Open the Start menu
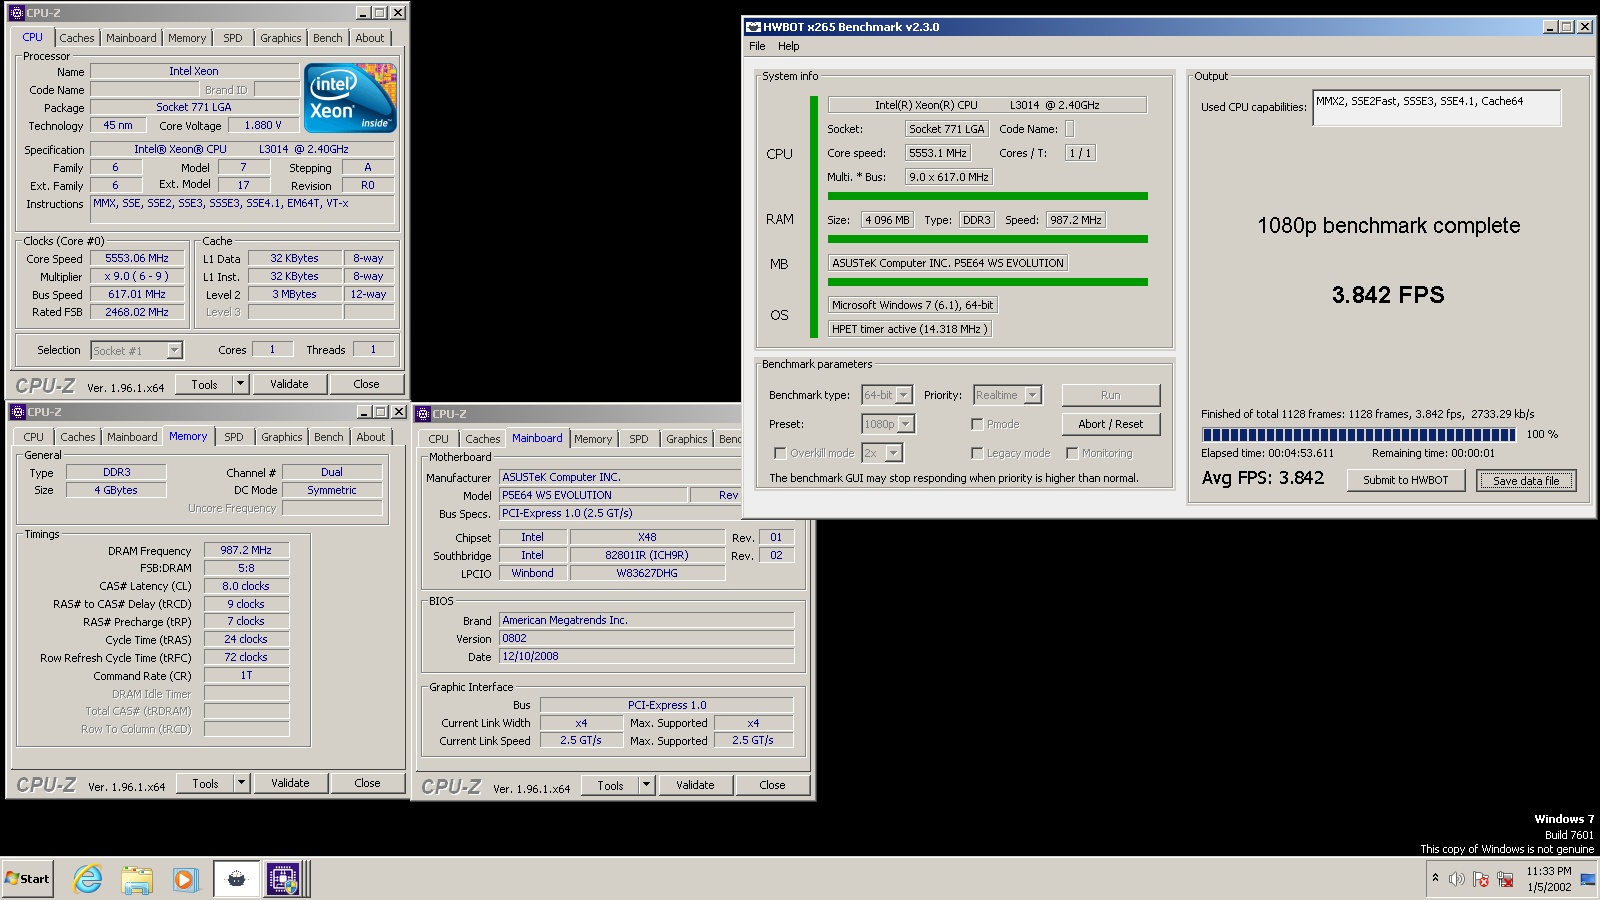 point(27,879)
